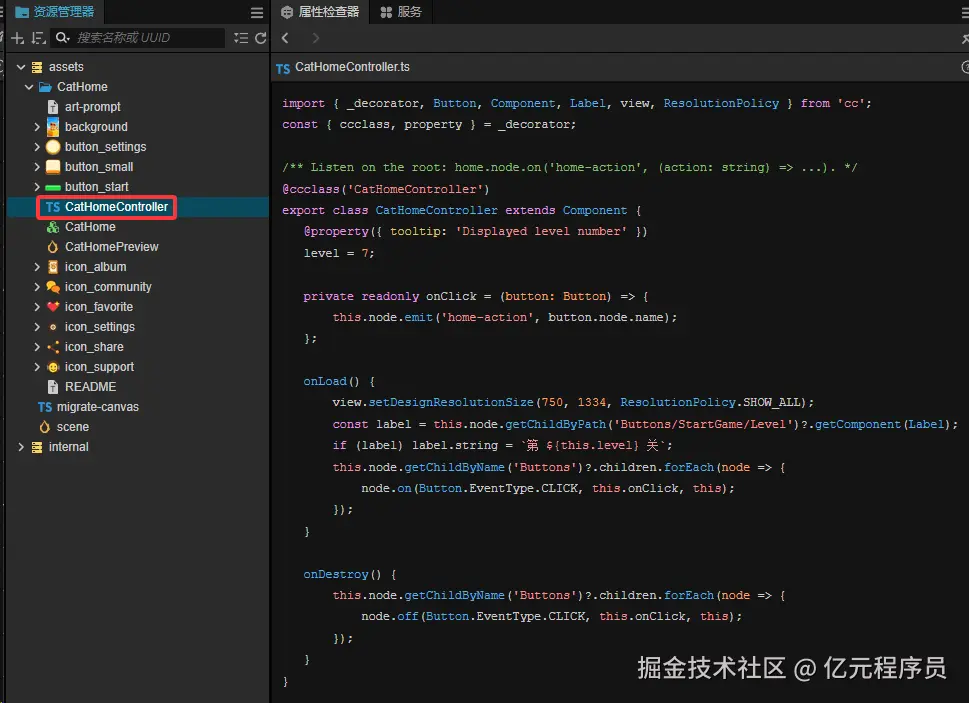Click the expand/collapse all tree icon
This screenshot has height=703, width=969.
coord(241,38)
